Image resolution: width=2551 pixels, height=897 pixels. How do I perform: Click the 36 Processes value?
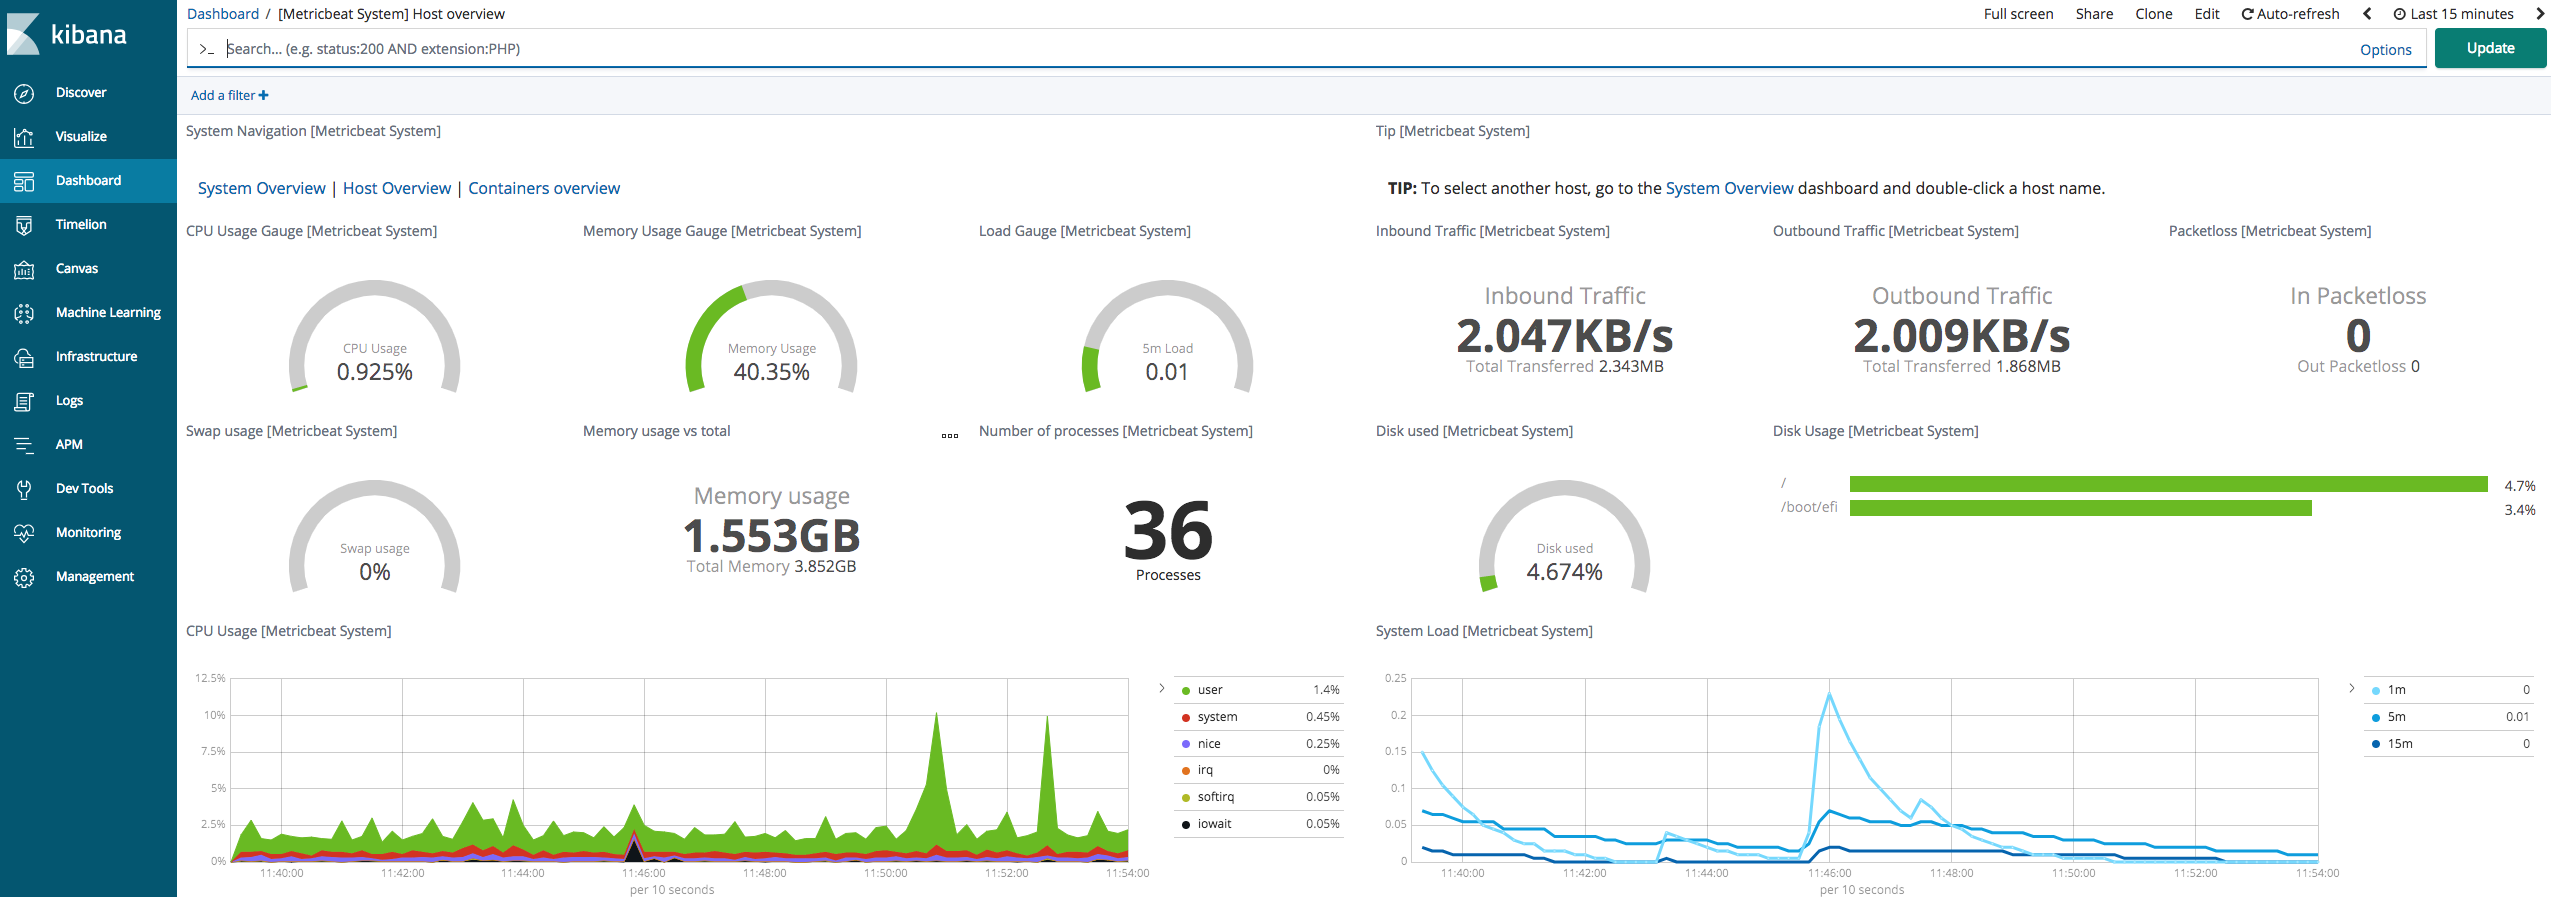point(1168,532)
